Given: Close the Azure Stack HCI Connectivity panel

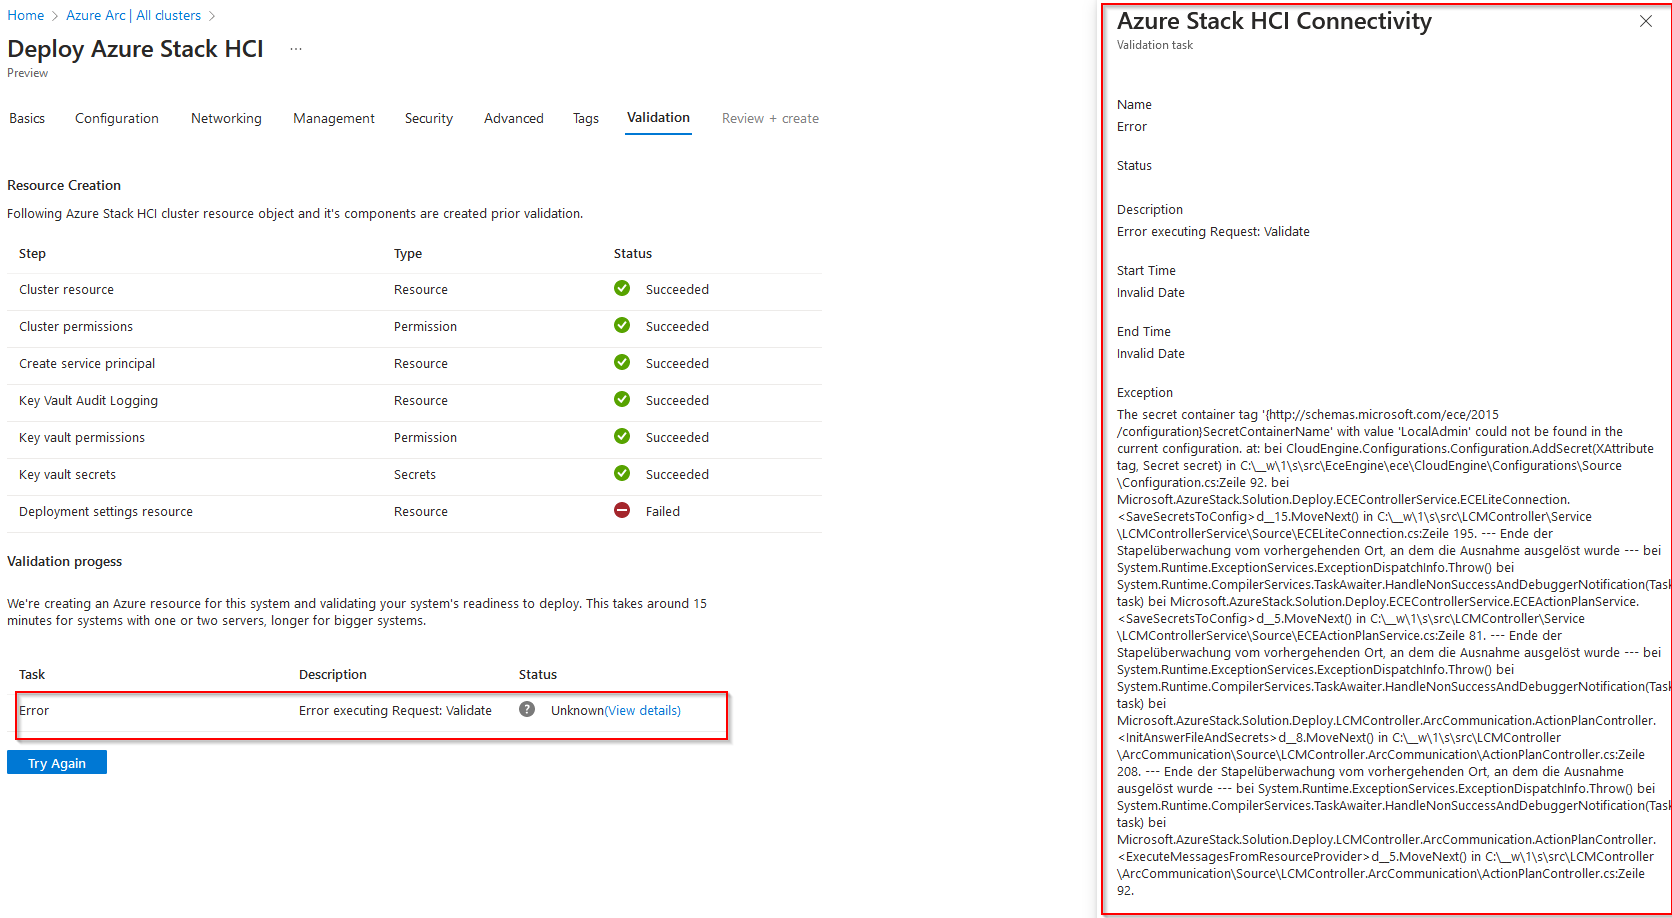Looking at the screenshot, I should (1645, 21).
